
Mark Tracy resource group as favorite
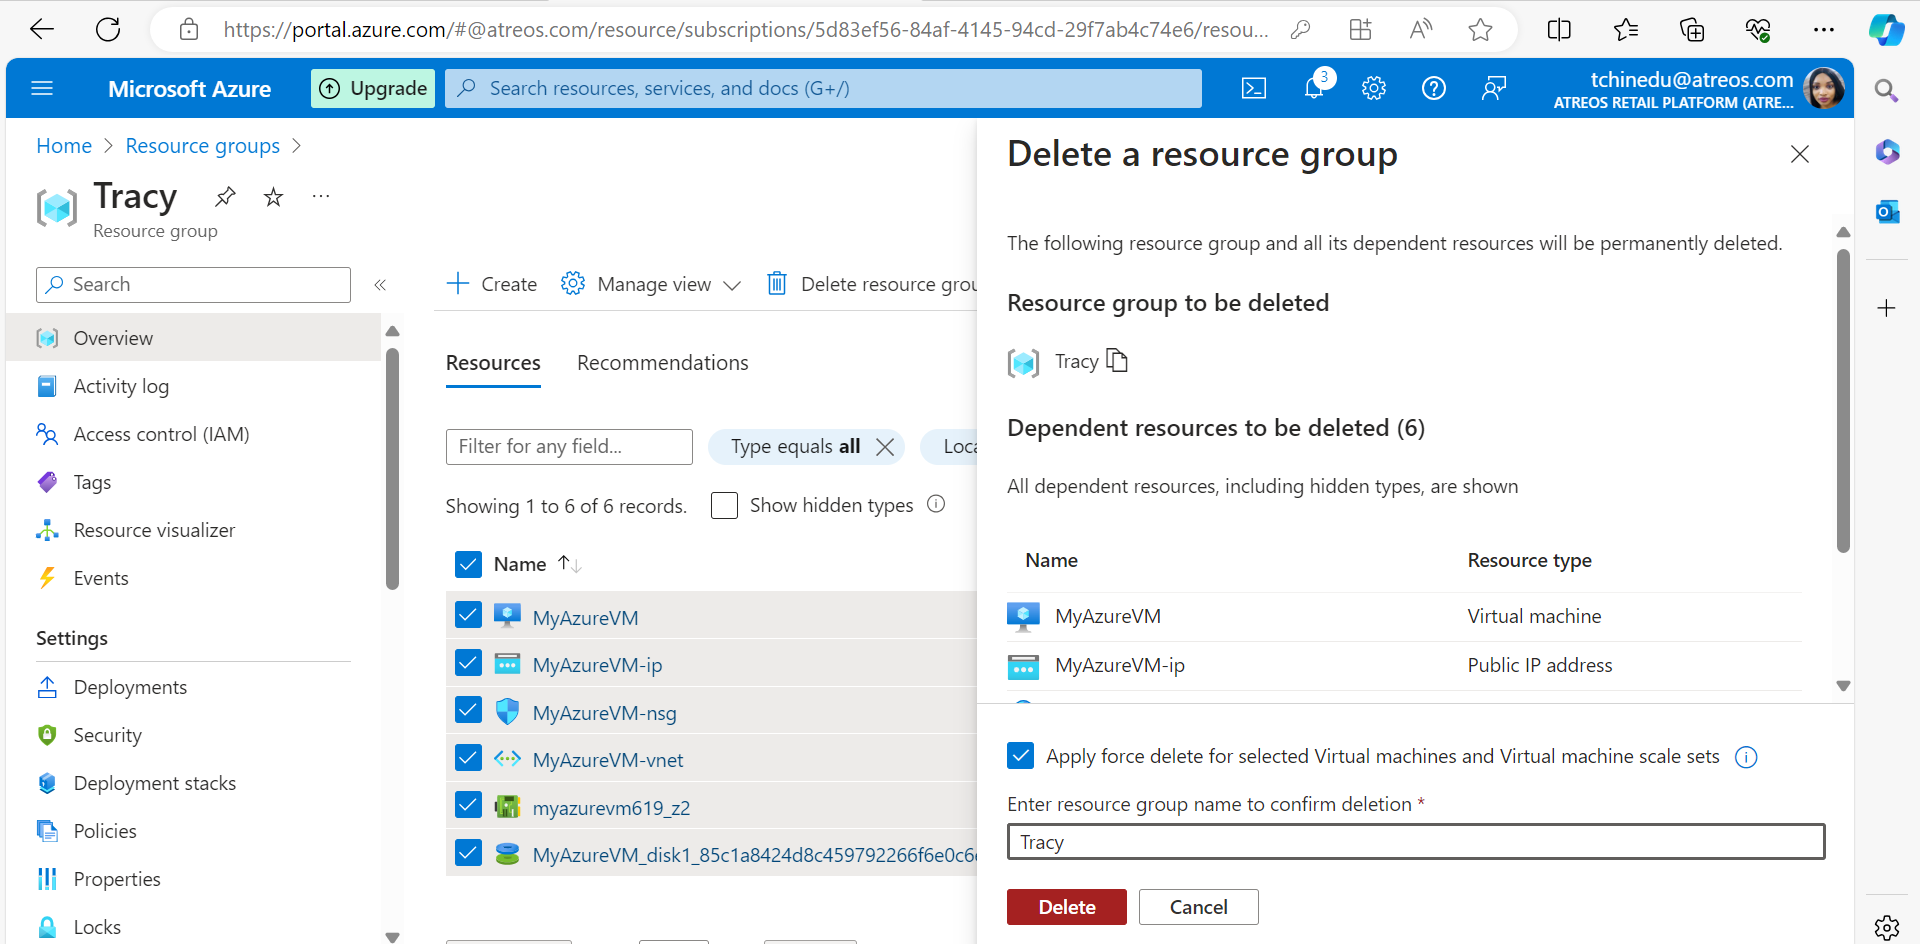point(273,197)
